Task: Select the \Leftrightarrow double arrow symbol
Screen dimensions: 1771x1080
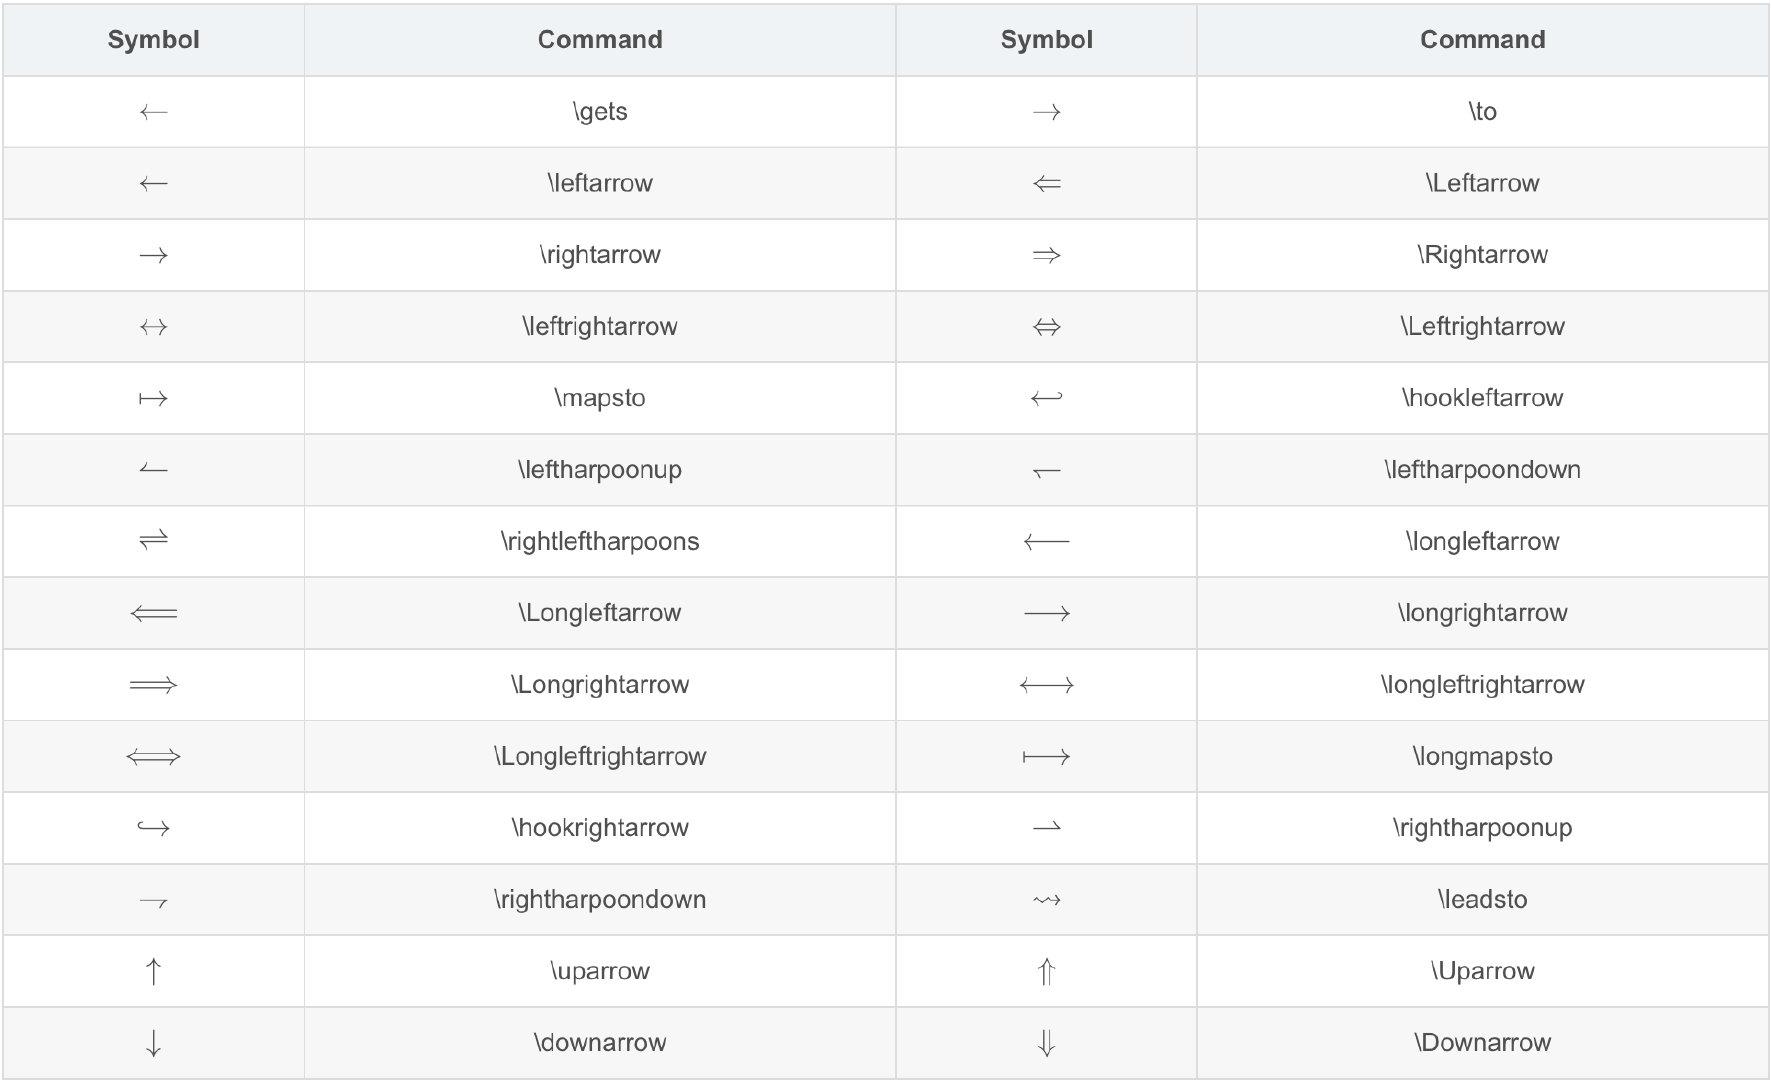Action: coord(1046,327)
